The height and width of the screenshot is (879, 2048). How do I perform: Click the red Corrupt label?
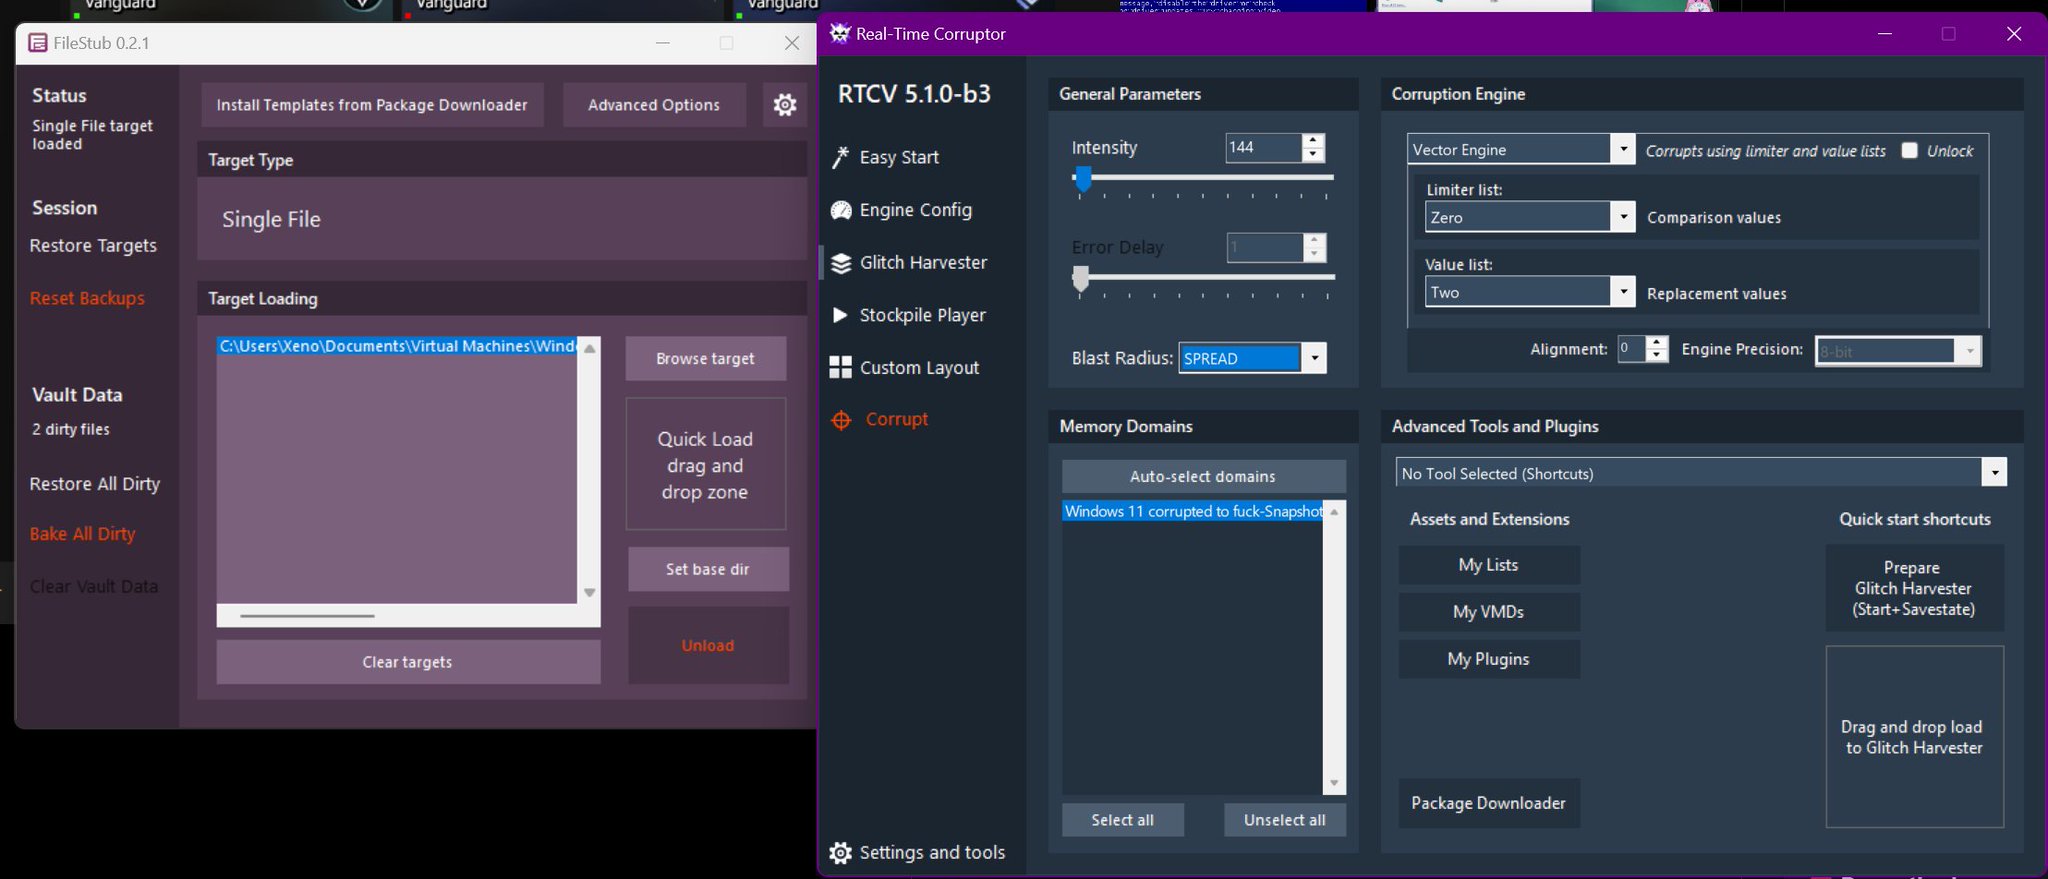click(896, 419)
